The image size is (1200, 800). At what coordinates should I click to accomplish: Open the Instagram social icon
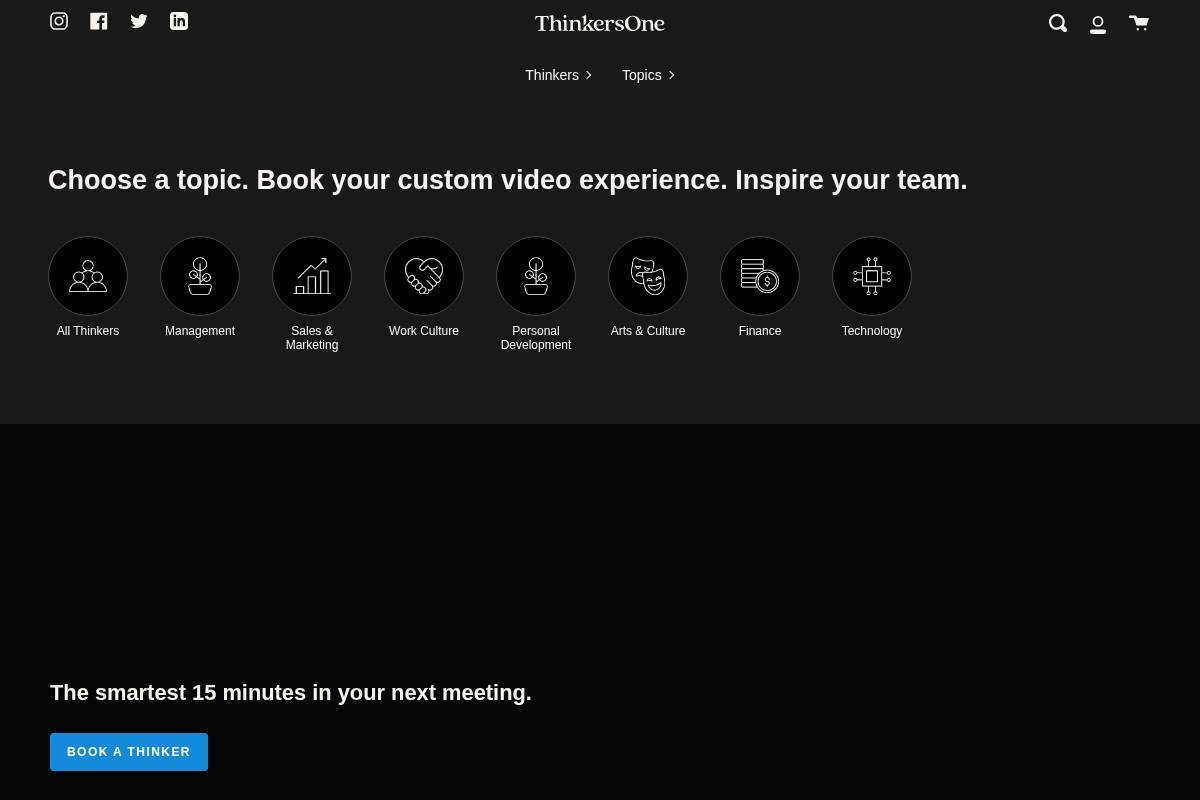pos(59,21)
